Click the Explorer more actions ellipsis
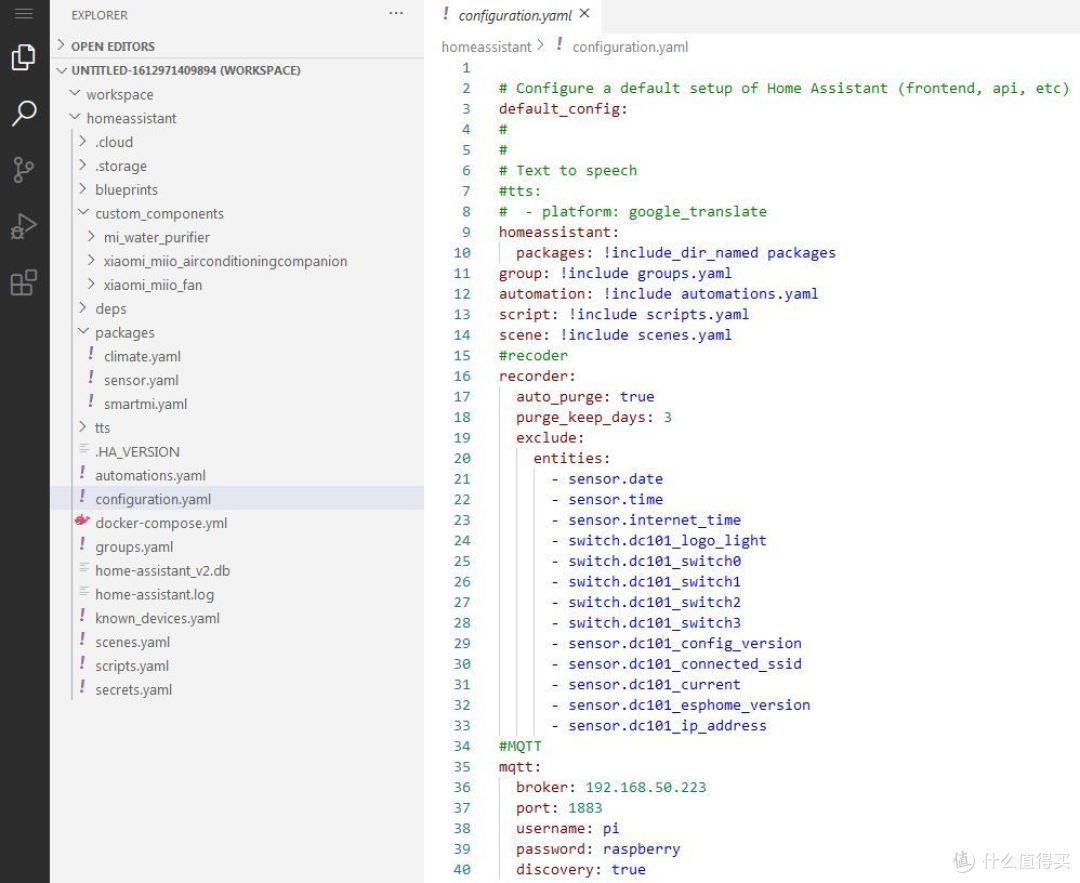The height and width of the screenshot is (883, 1080). tap(396, 14)
